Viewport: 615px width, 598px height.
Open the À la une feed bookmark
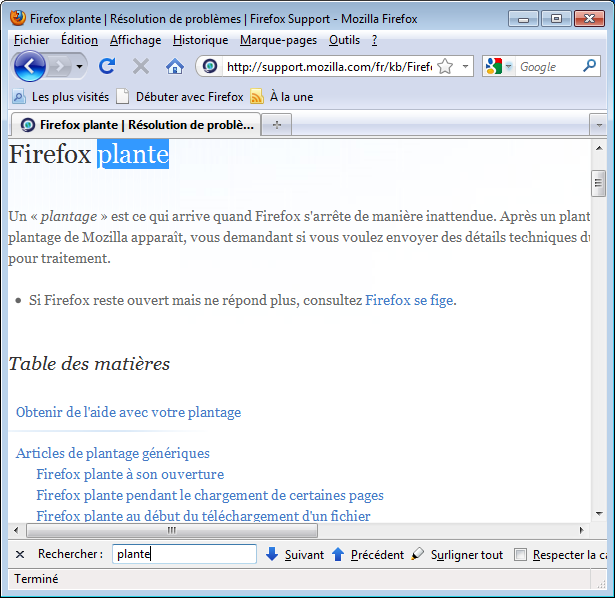[282, 97]
